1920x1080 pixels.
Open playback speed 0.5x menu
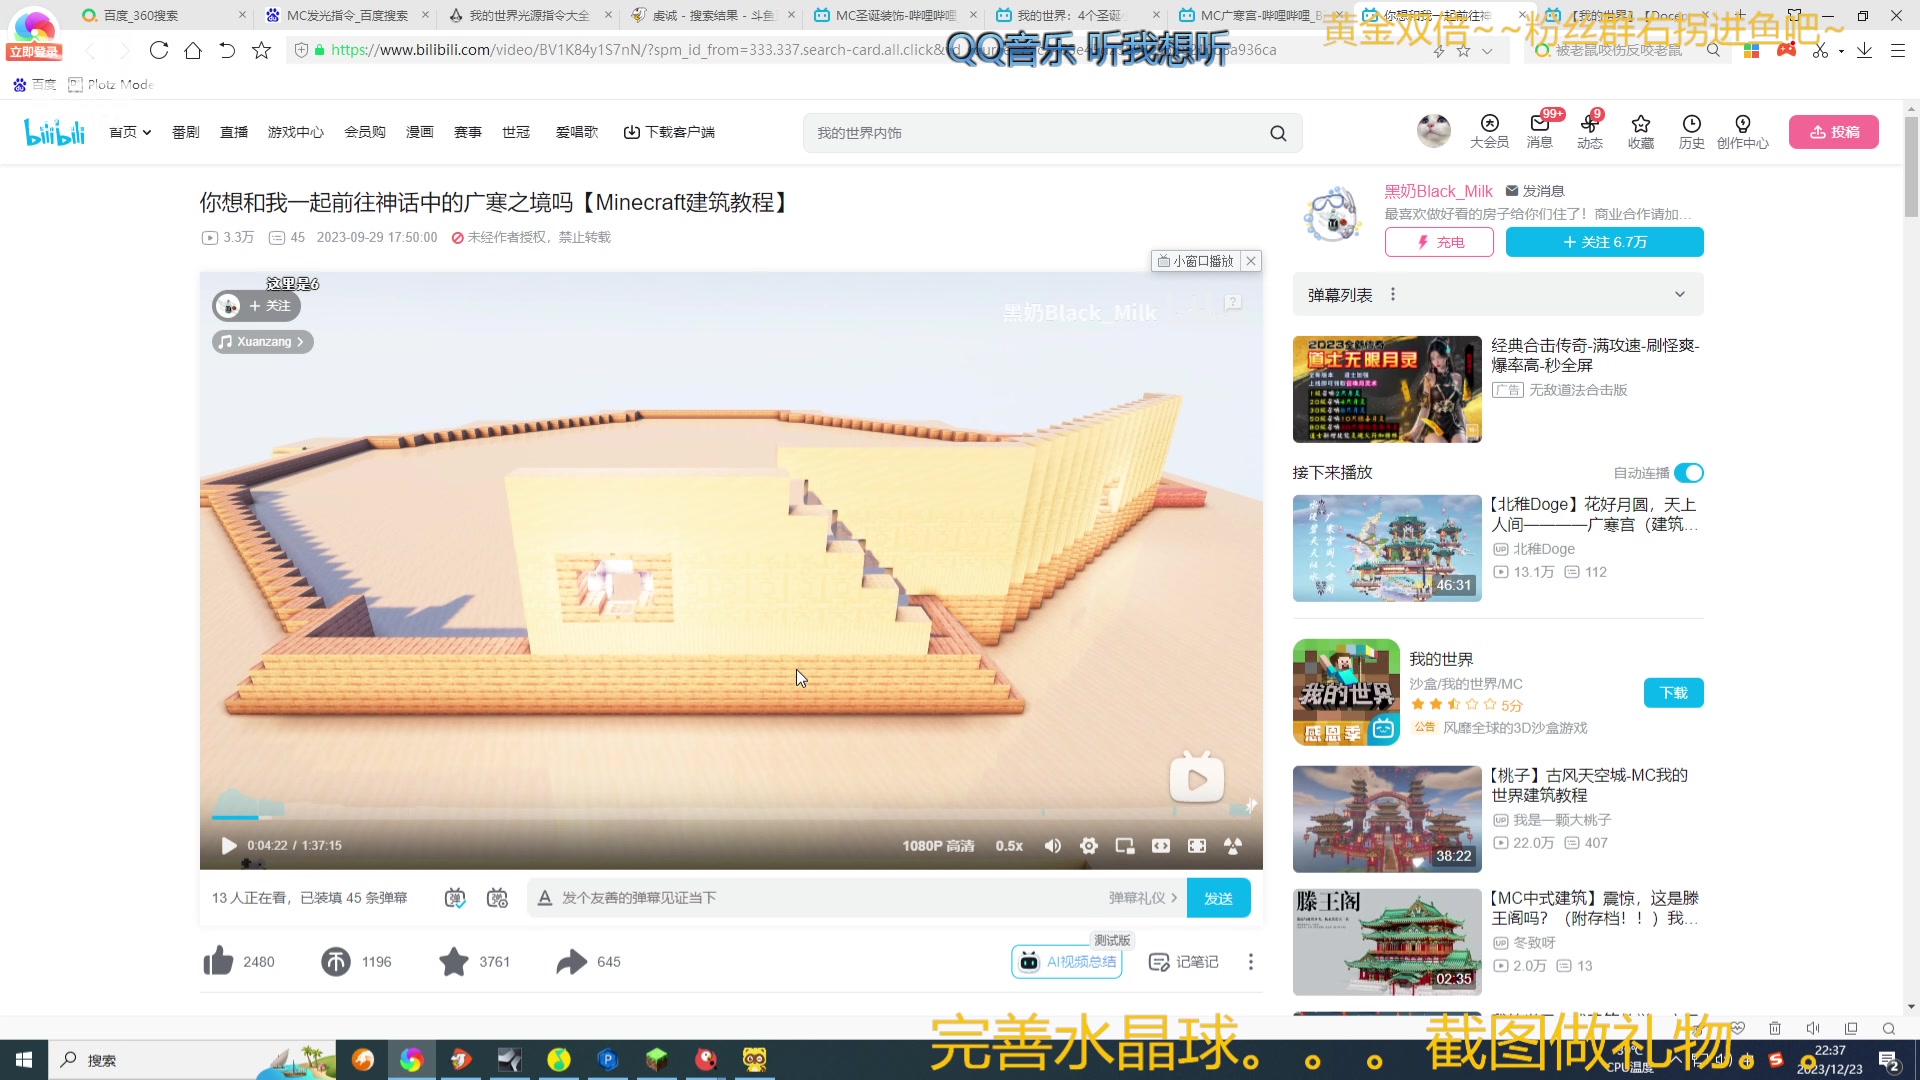1009,846
